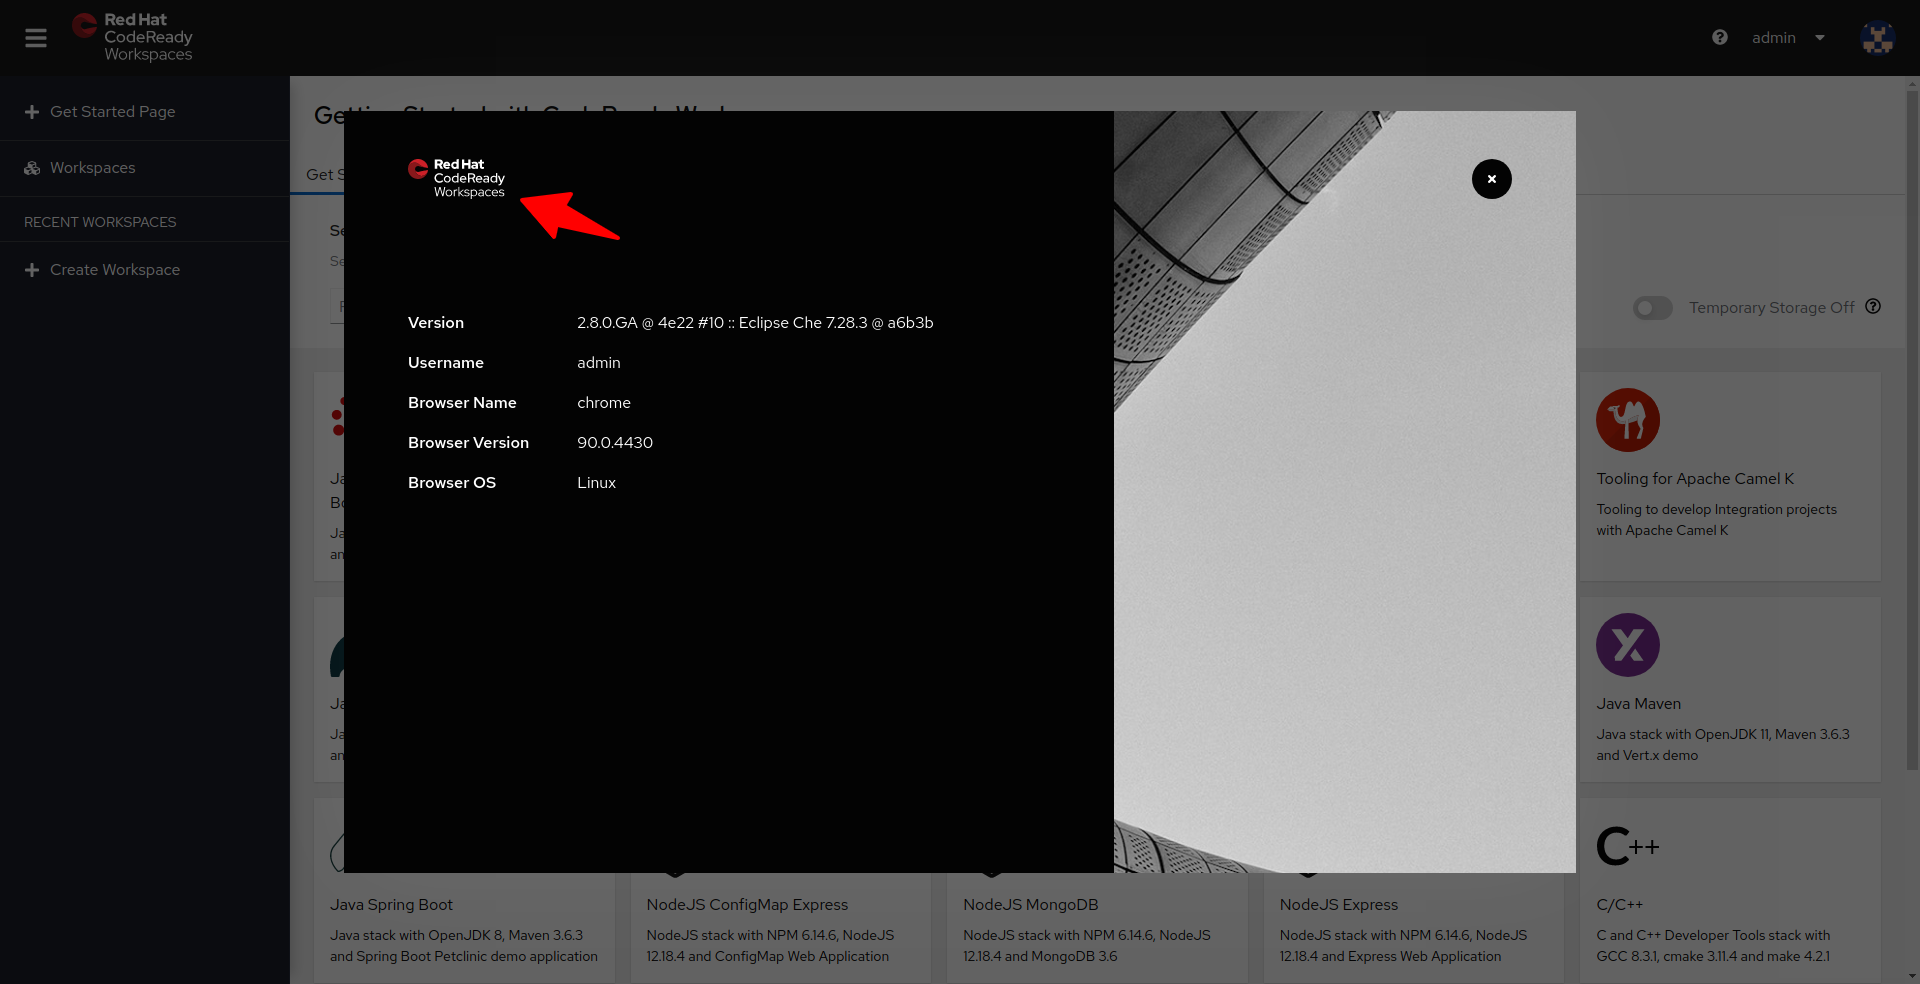
Task: Open the Java Spring Boot sample
Action: click(x=391, y=905)
